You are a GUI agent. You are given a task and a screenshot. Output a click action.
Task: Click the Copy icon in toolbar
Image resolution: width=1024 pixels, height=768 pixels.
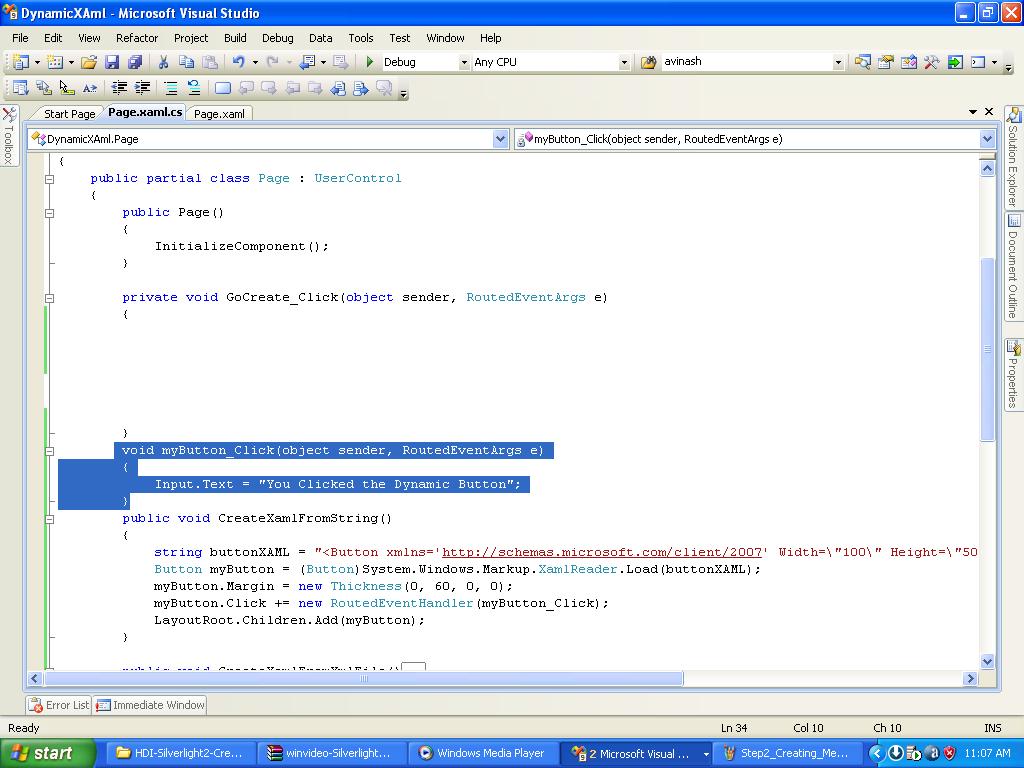[186, 62]
